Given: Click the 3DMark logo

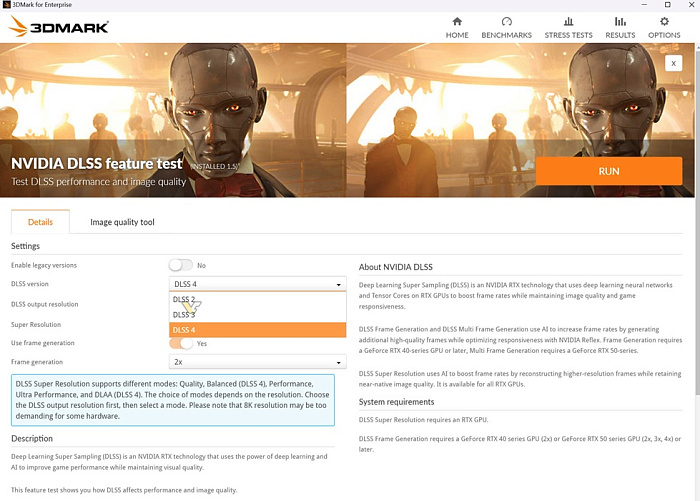Looking at the screenshot, I should [x=58, y=27].
